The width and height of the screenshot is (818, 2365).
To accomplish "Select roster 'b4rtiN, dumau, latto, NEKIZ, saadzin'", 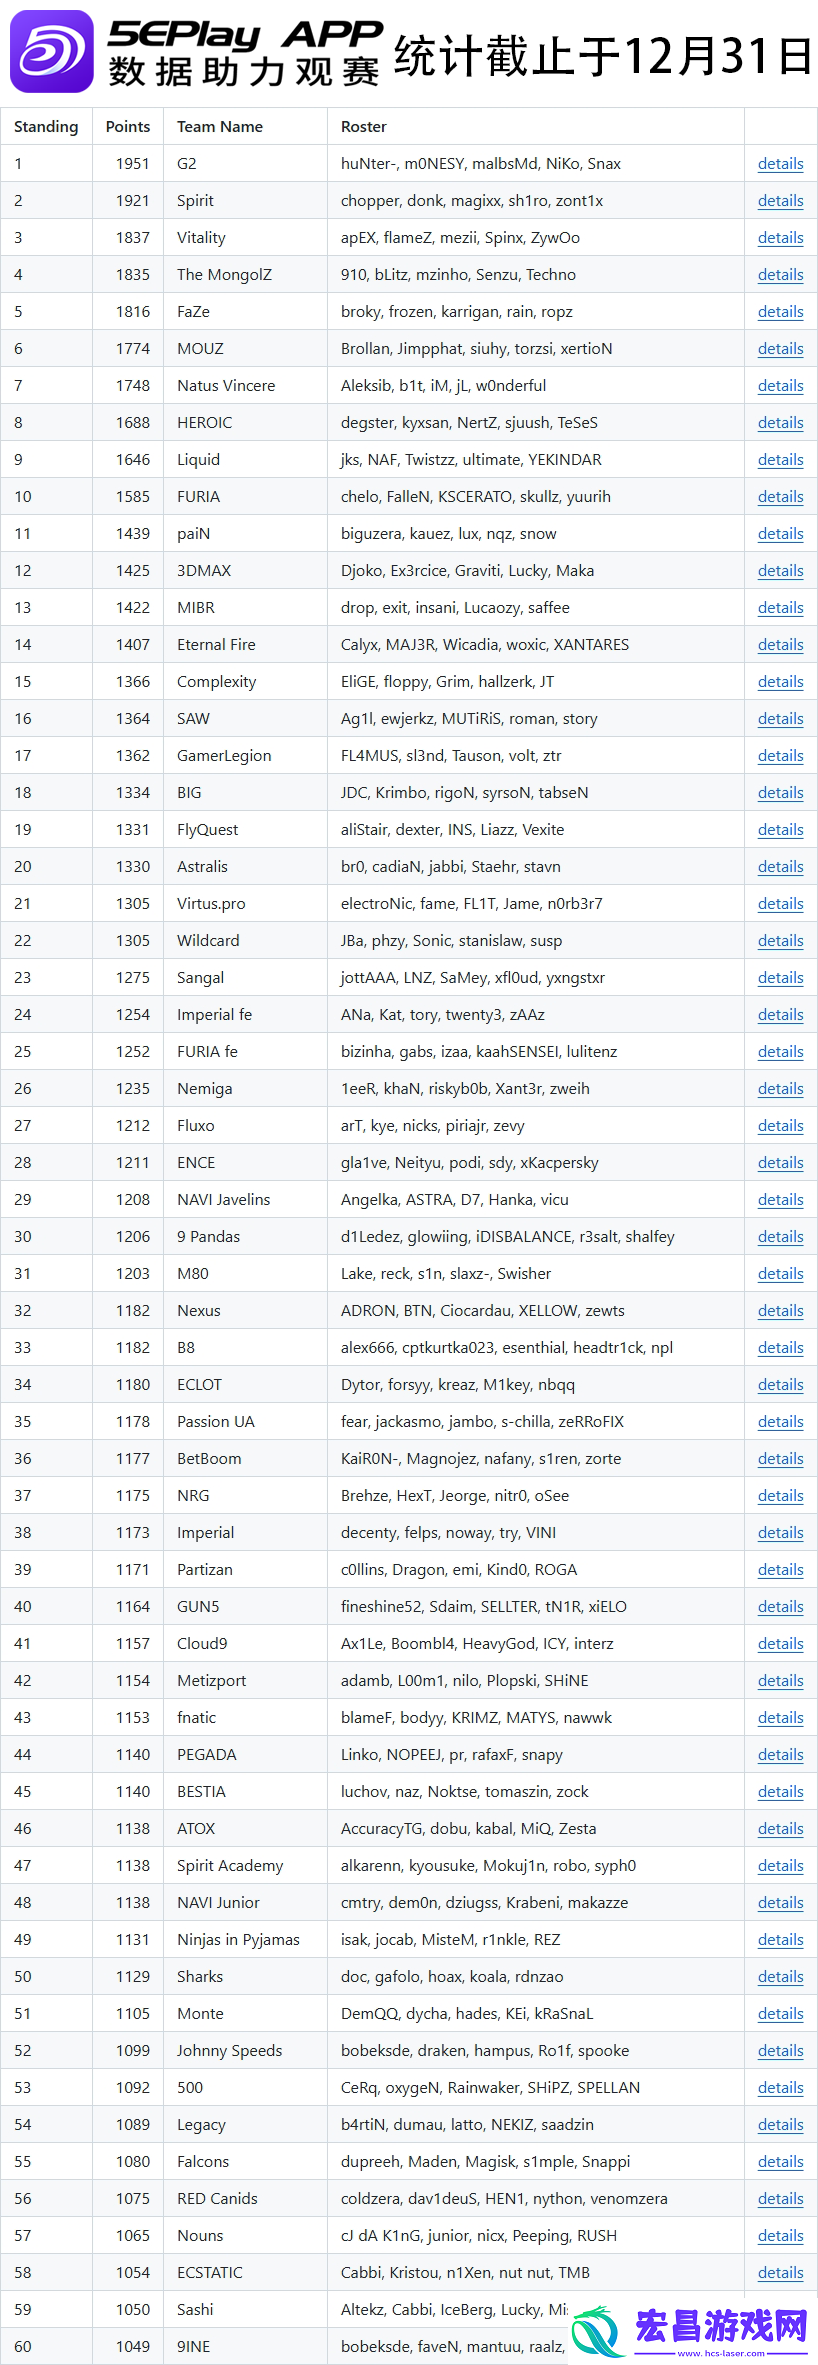I will (468, 2125).
